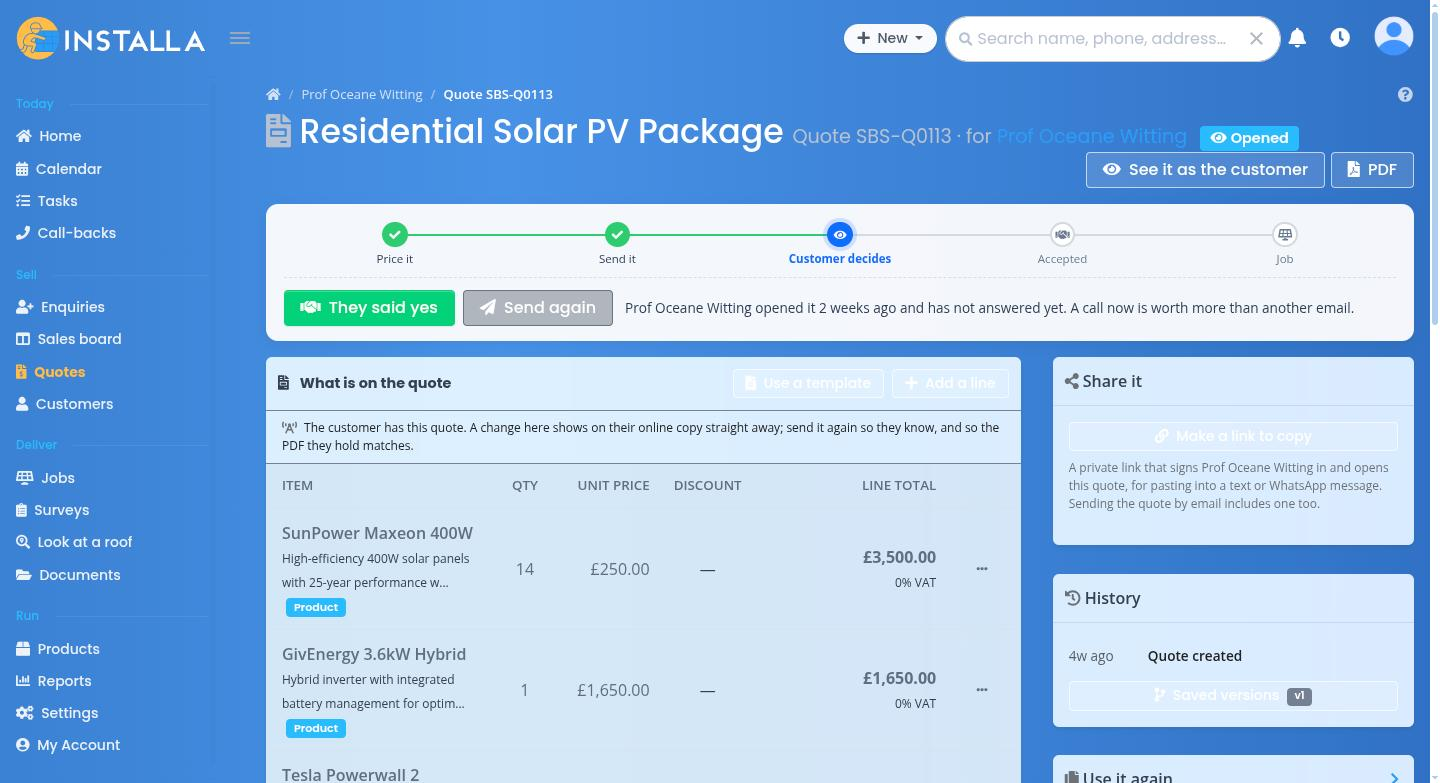Click the Accepted step handshake circle

pyautogui.click(x=1062, y=234)
